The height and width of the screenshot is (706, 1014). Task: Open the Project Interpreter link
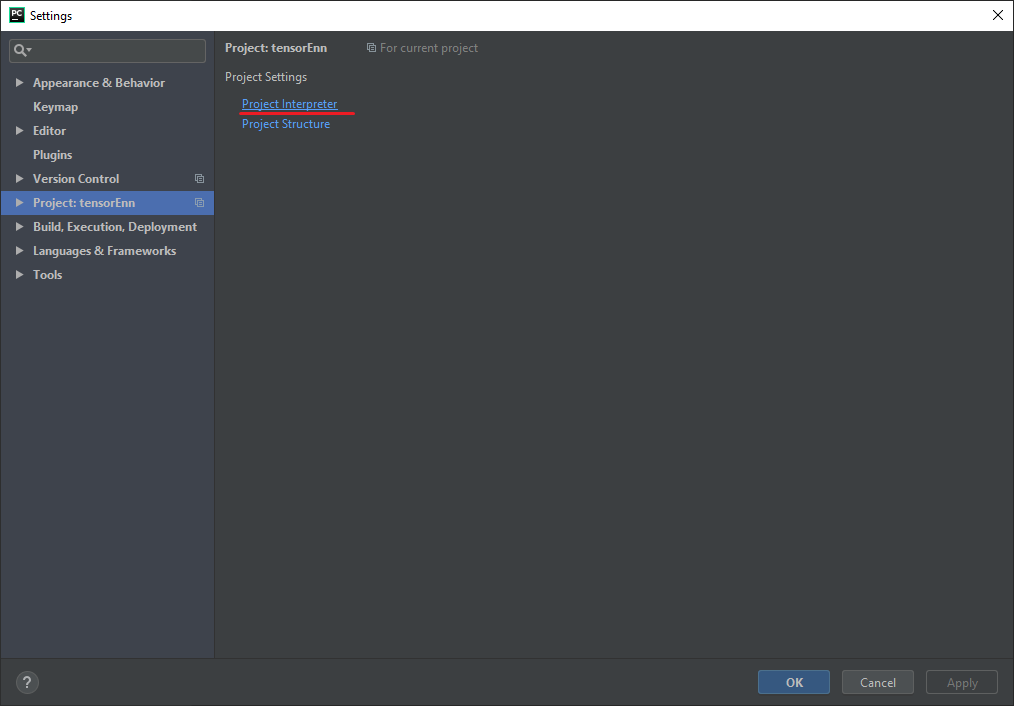[290, 103]
